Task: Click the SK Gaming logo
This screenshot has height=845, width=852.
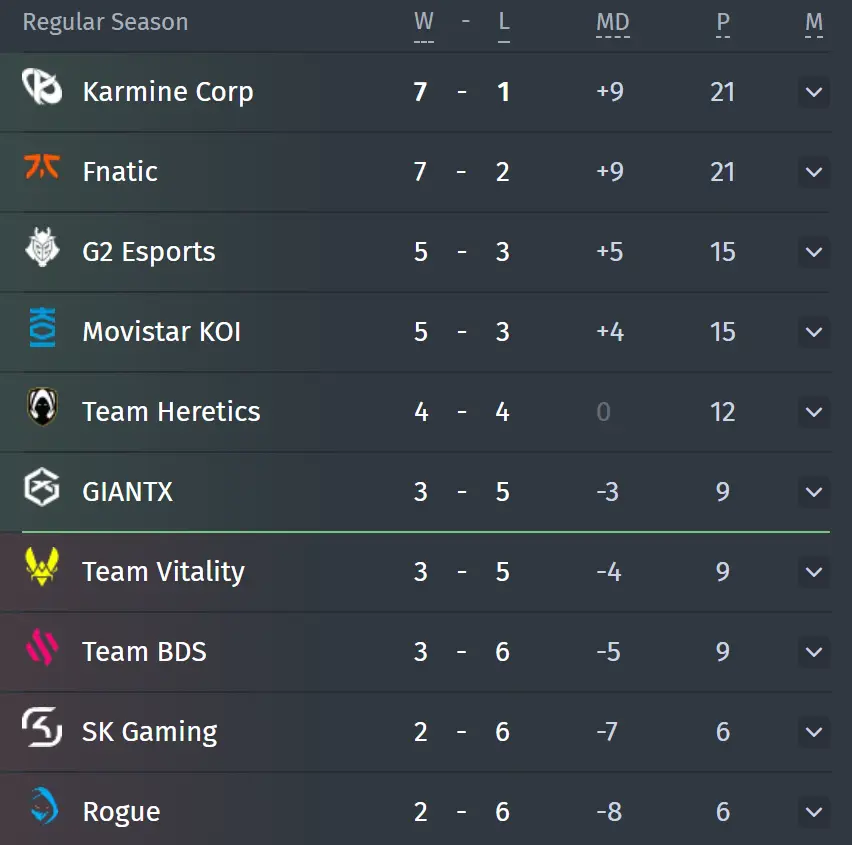Action: pyautogui.click(x=42, y=727)
